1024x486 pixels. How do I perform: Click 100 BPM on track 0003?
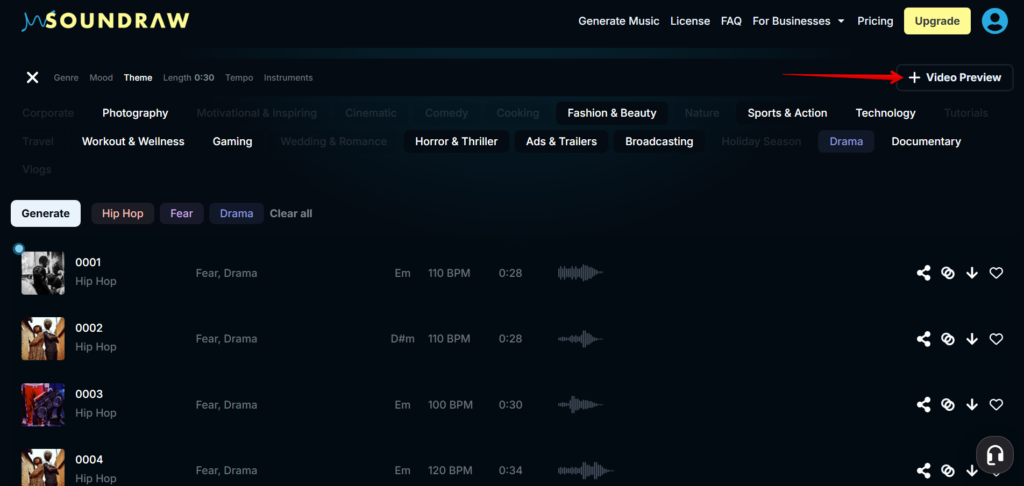450,405
